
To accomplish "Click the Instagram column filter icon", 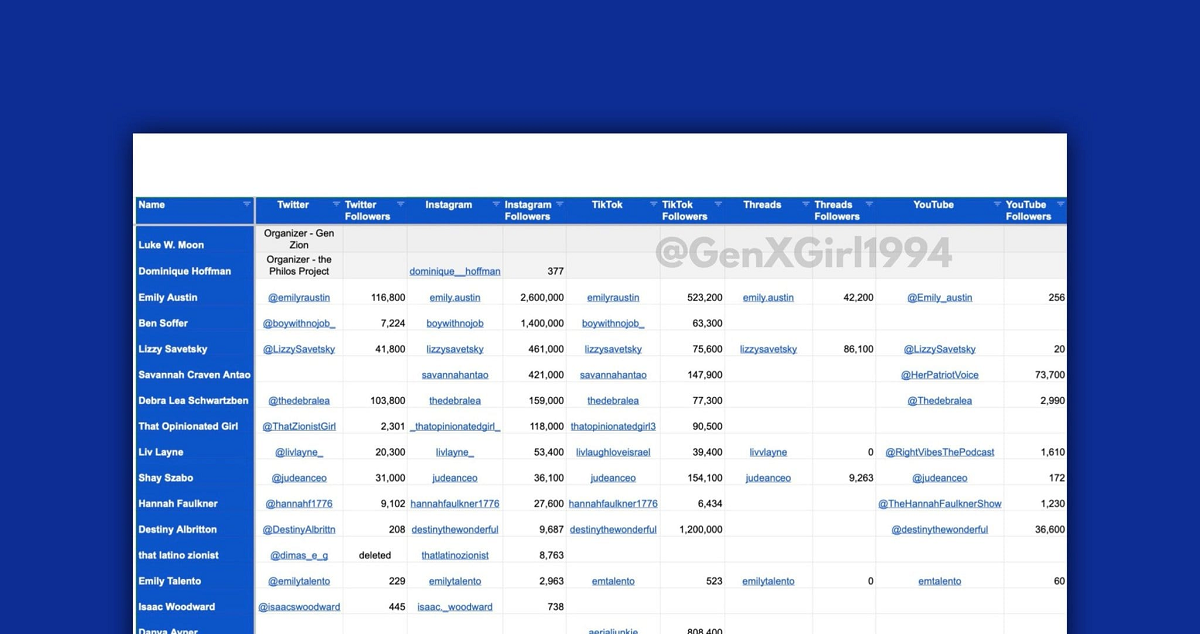I will tap(496, 204).
